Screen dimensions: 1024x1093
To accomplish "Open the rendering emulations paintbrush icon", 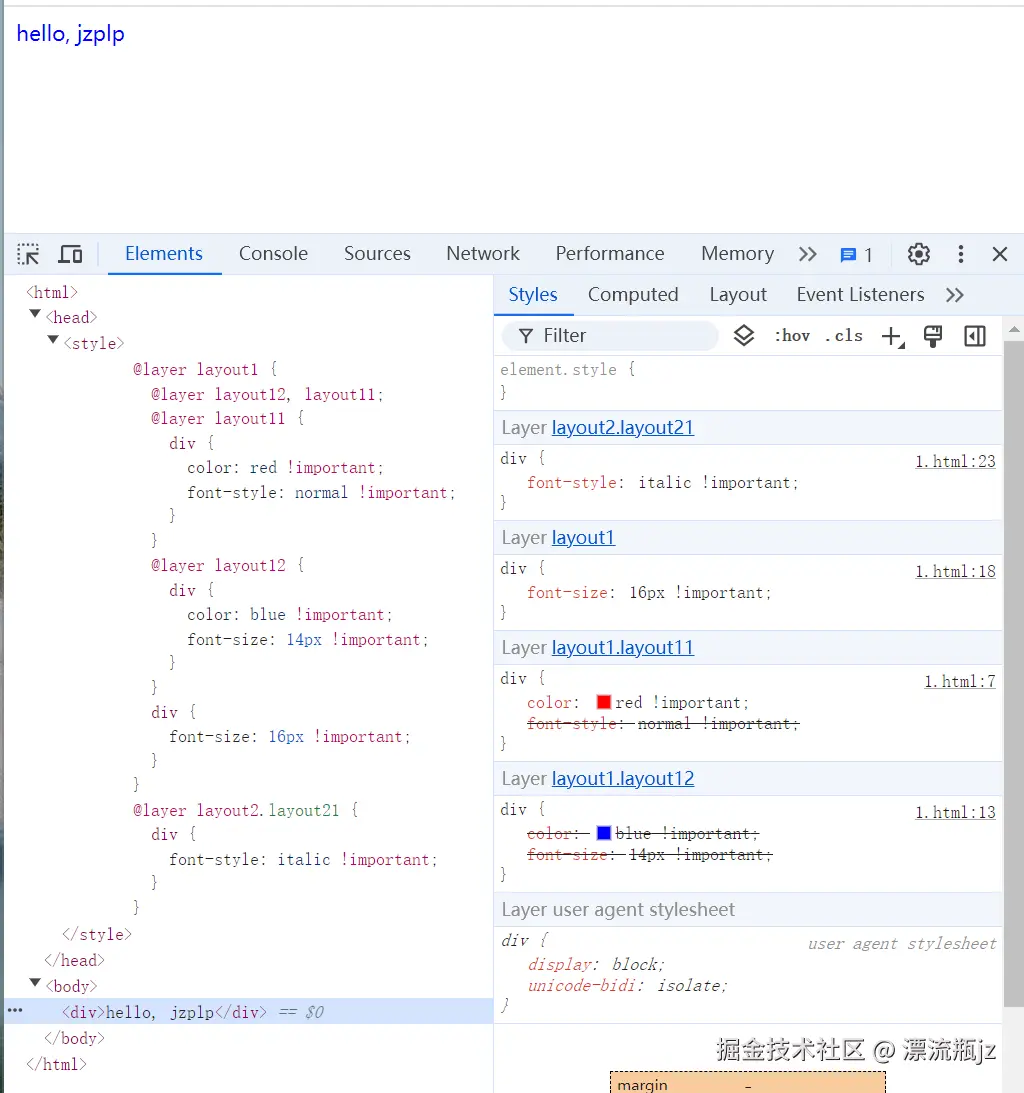I will [933, 336].
